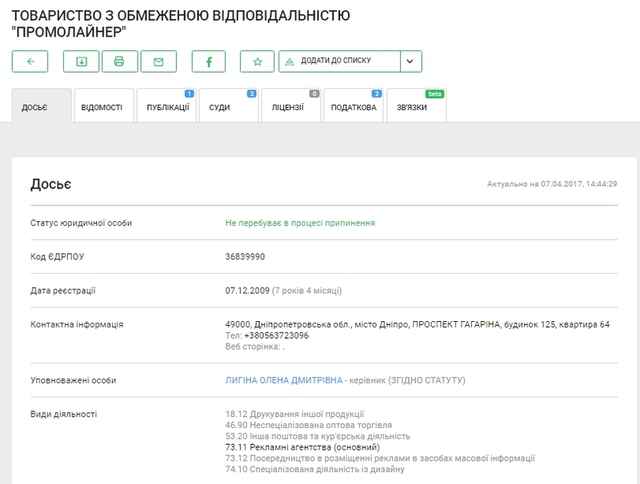Click the download/save icon button
Image resolution: width=640 pixels, height=484 pixels.
tap(81, 61)
